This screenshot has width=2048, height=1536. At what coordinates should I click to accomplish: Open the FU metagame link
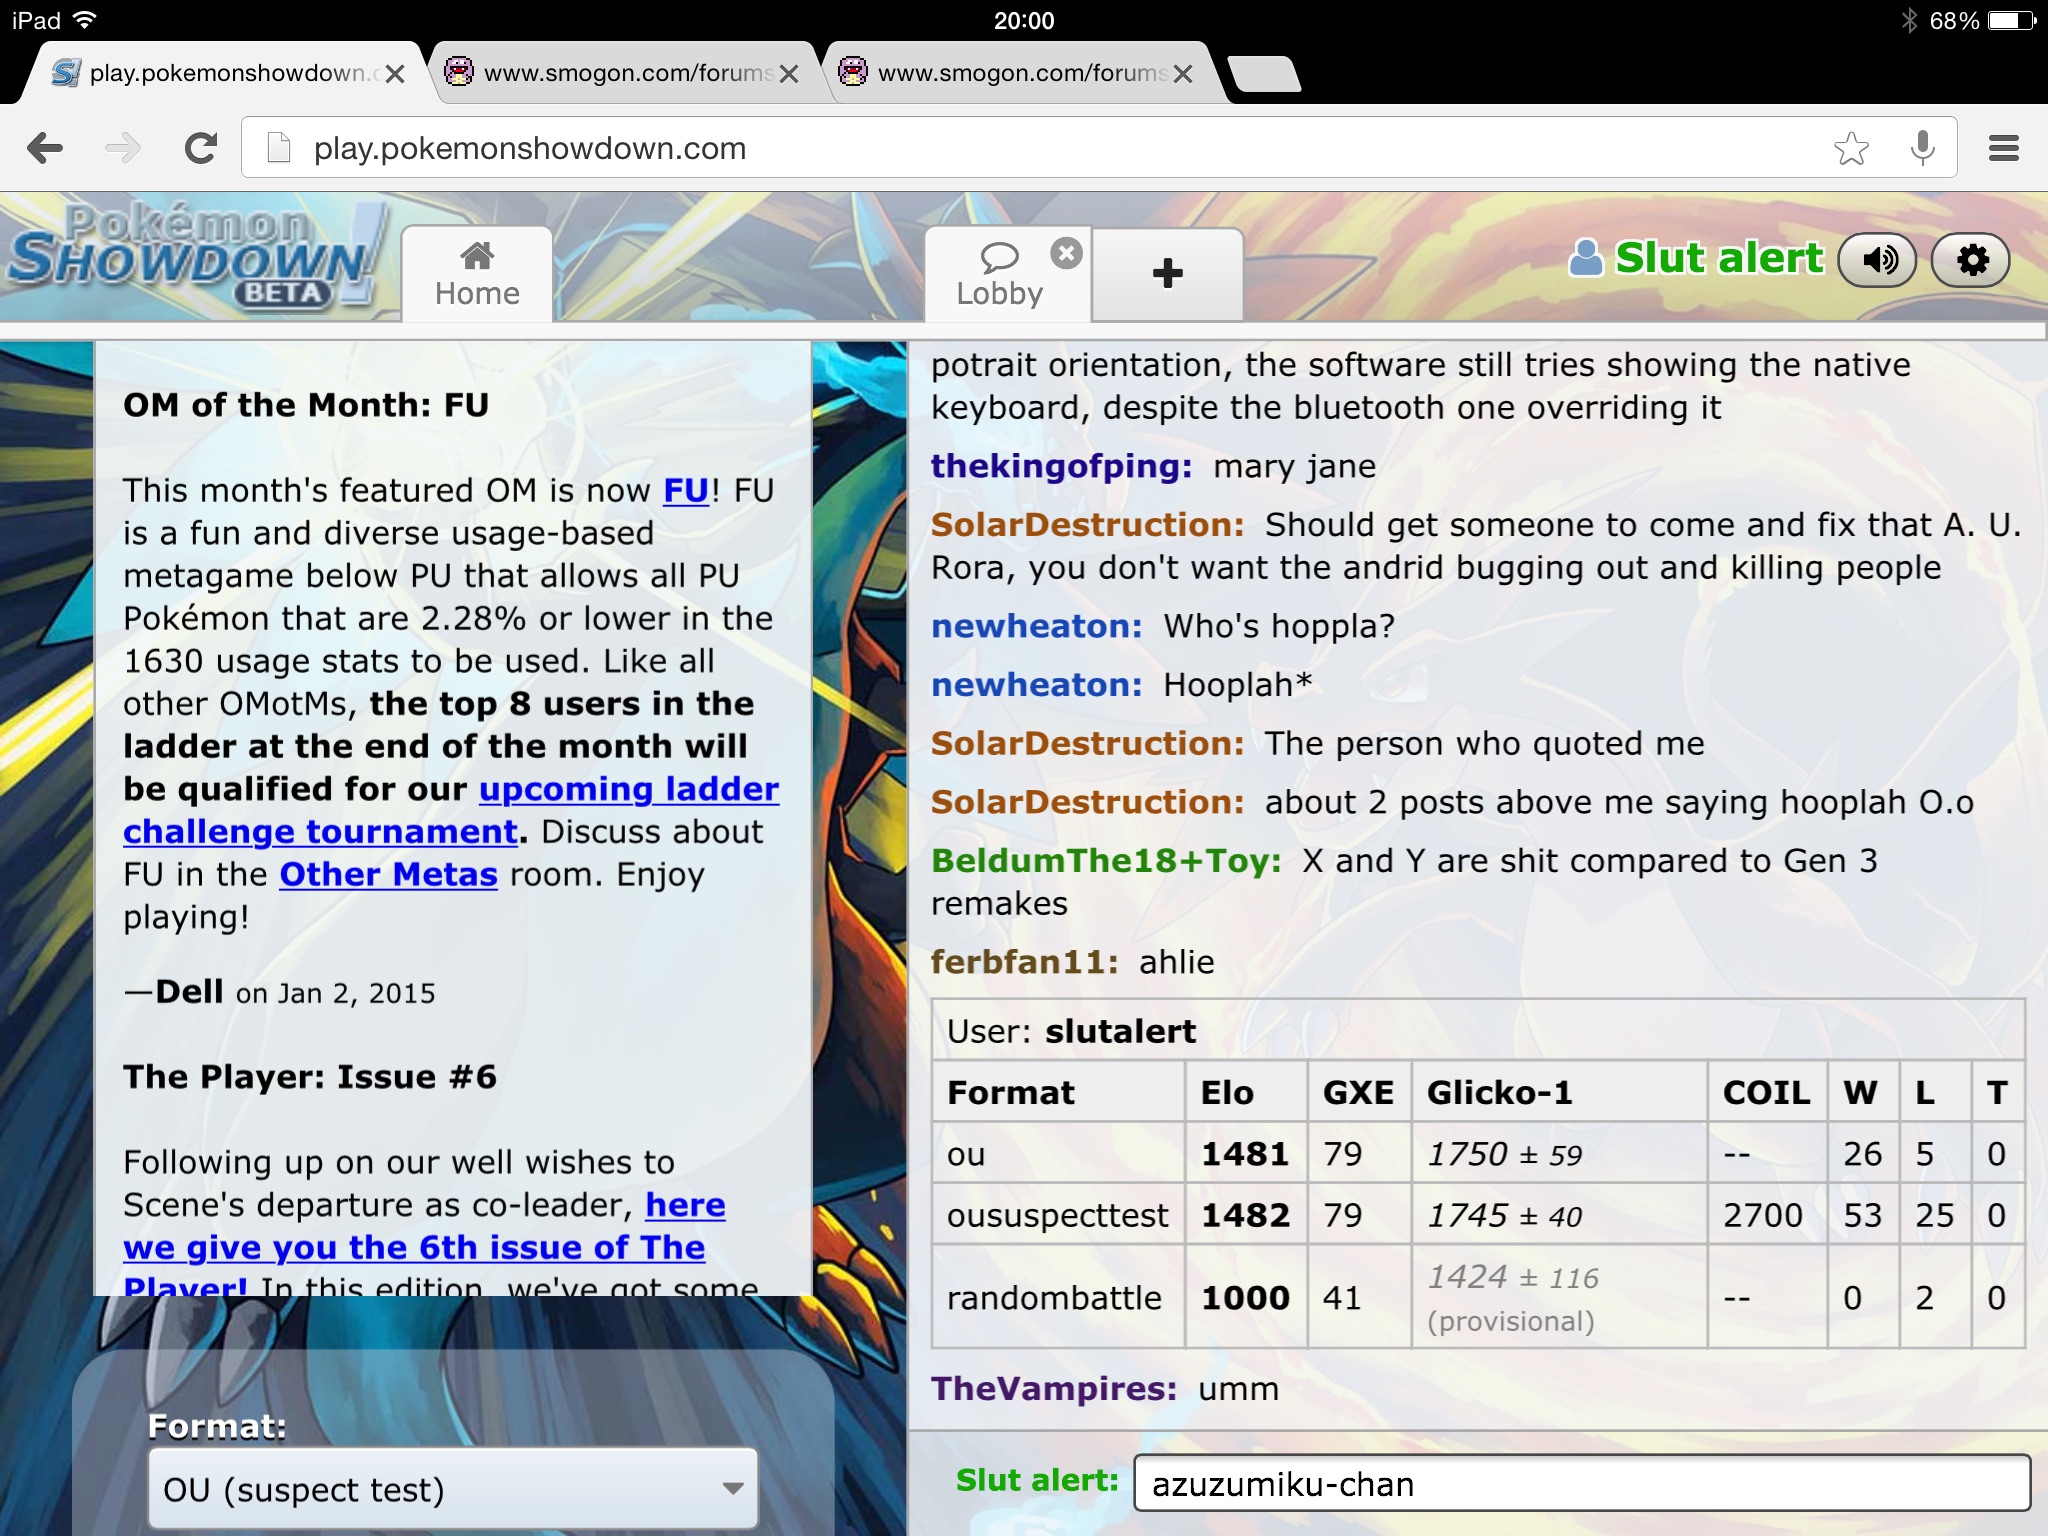(686, 491)
